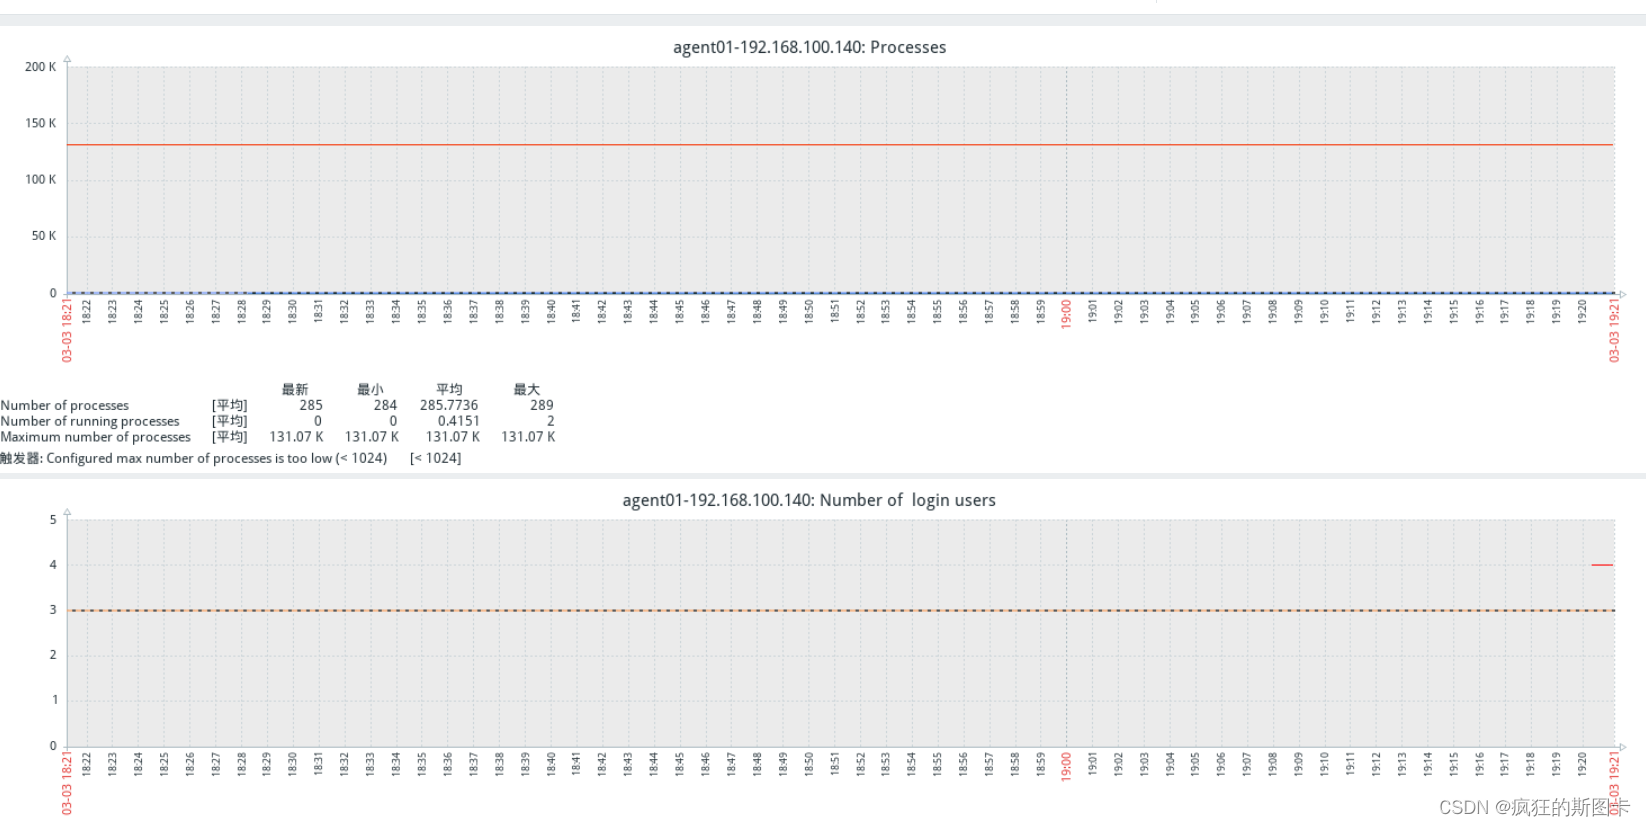Click 131.07 K in the 平均 column
The width and height of the screenshot is (1646, 826).
pyautogui.click(x=453, y=437)
